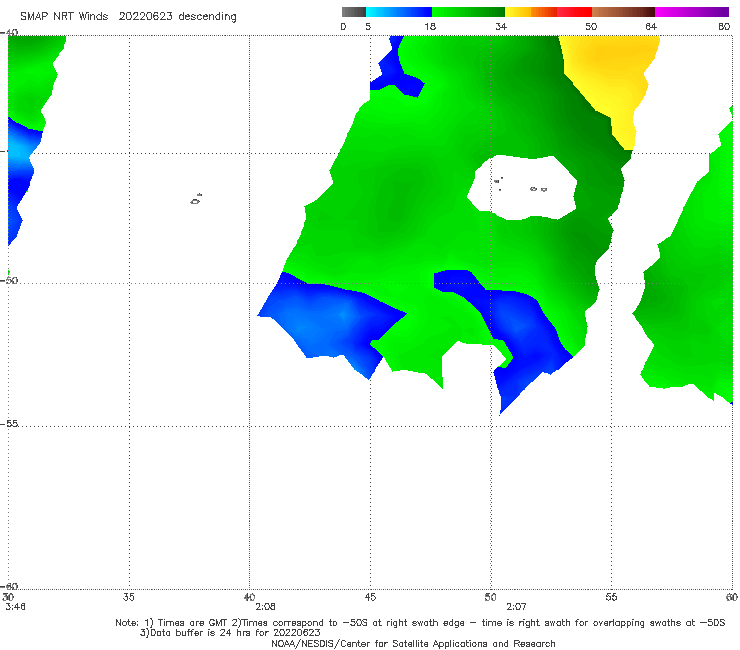This screenshot has height=650, width=740.
Task: Click the date '20220623' in the title
Action: 145,16
